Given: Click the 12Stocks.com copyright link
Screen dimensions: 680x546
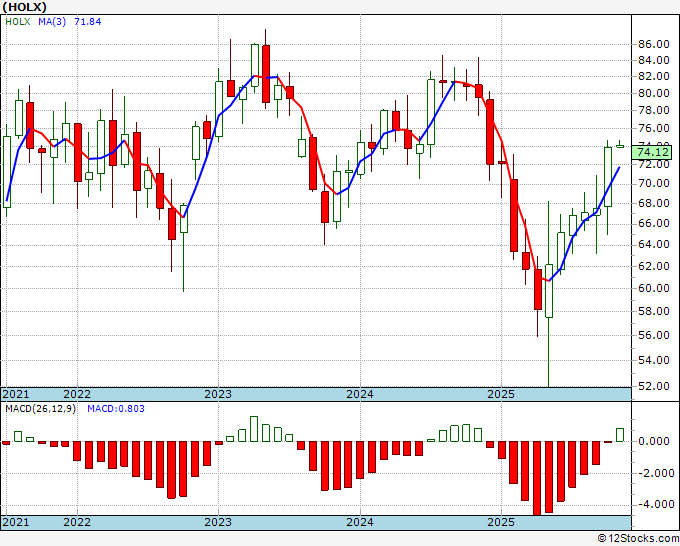Looking at the screenshot, I should point(638,538).
